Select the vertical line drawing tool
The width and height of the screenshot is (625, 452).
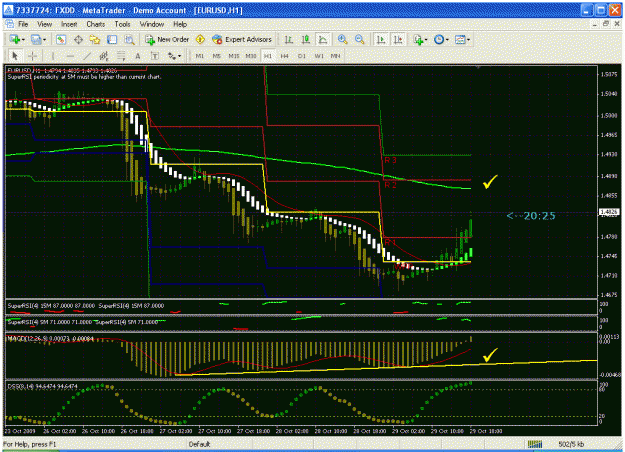[53, 56]
